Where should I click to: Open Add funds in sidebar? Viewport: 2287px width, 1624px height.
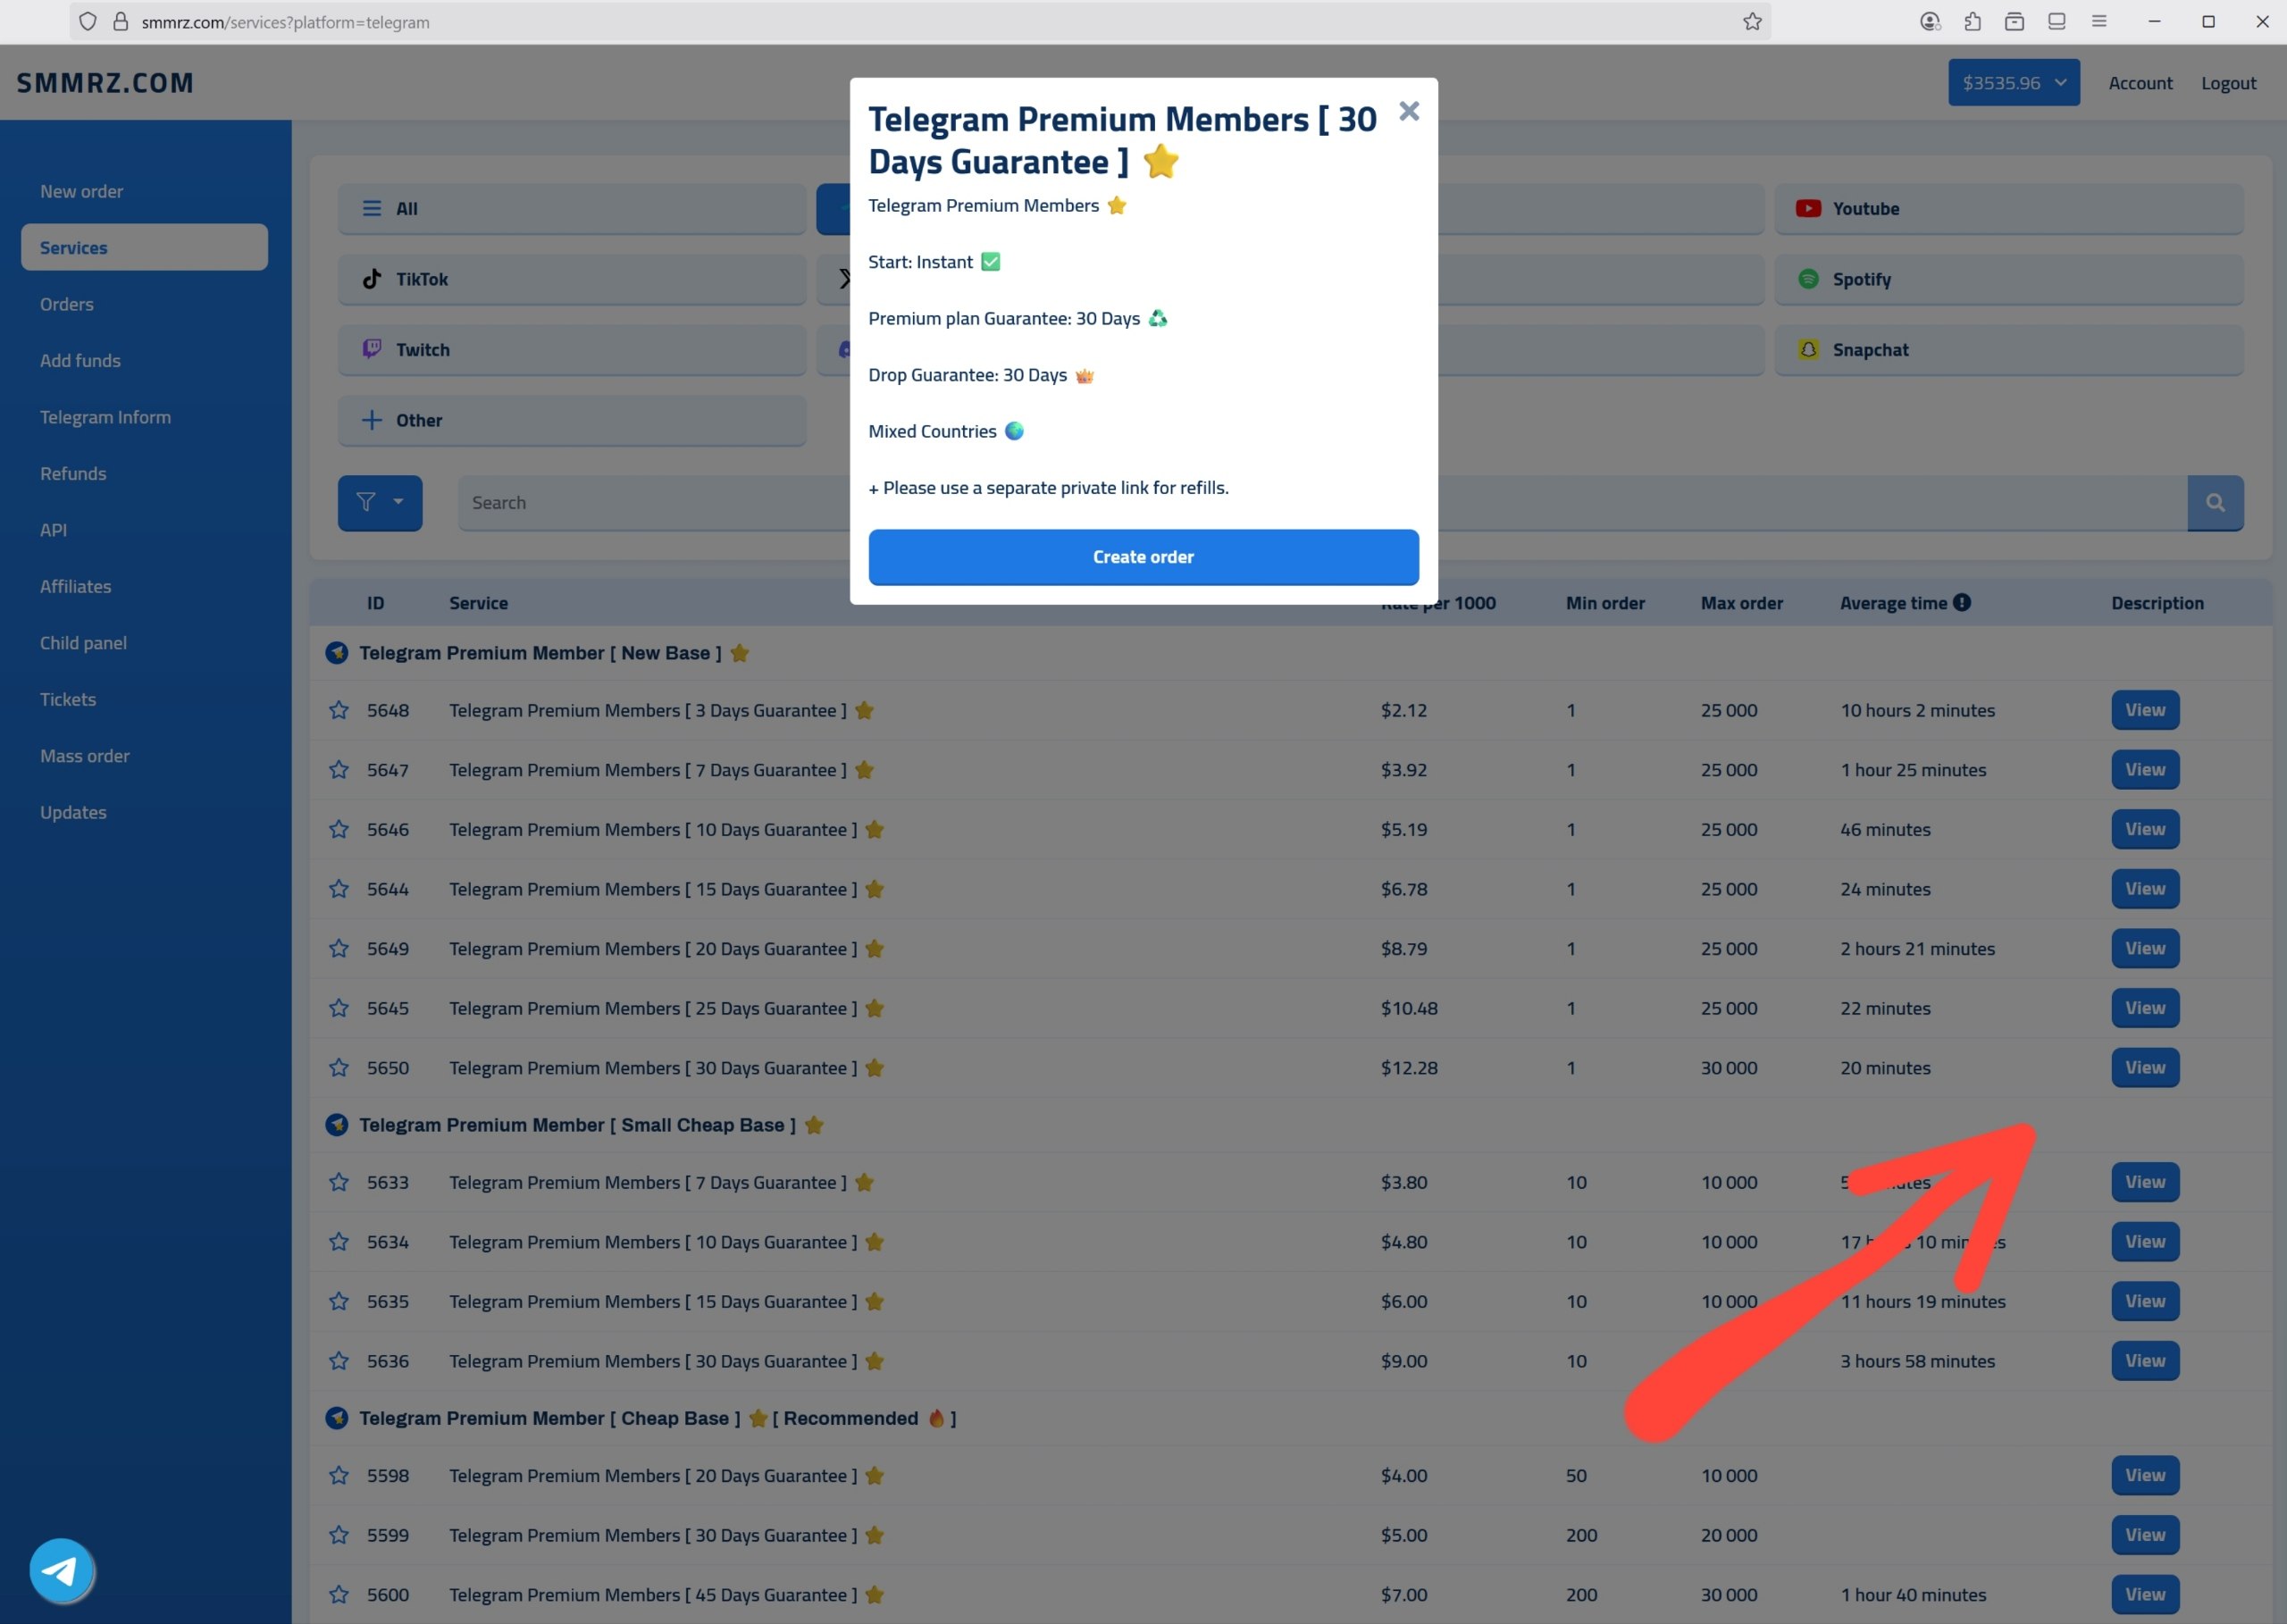tap(80, 361)
